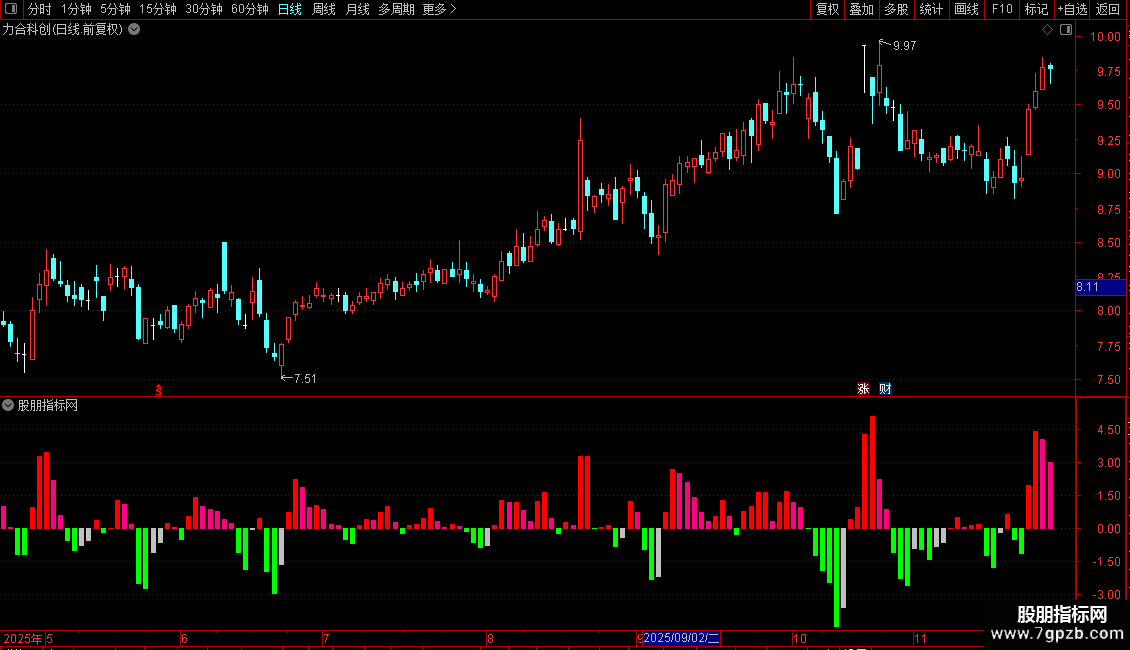Click the 2025年 year label on time axis

[22, 638]
